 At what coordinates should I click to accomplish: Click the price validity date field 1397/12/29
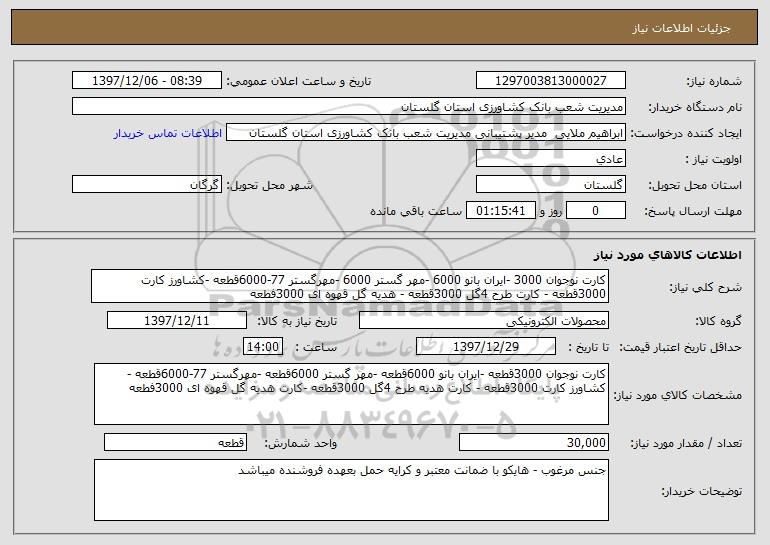(x=486, y=346)
